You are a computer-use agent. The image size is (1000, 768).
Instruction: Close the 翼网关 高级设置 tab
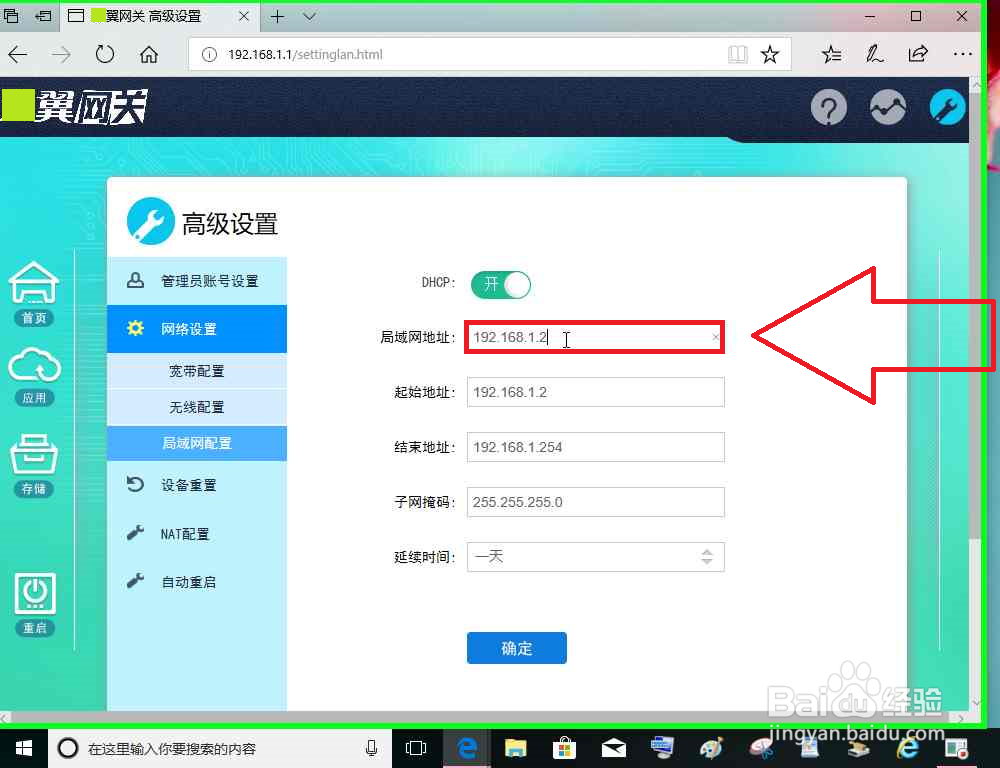(244, 16)
